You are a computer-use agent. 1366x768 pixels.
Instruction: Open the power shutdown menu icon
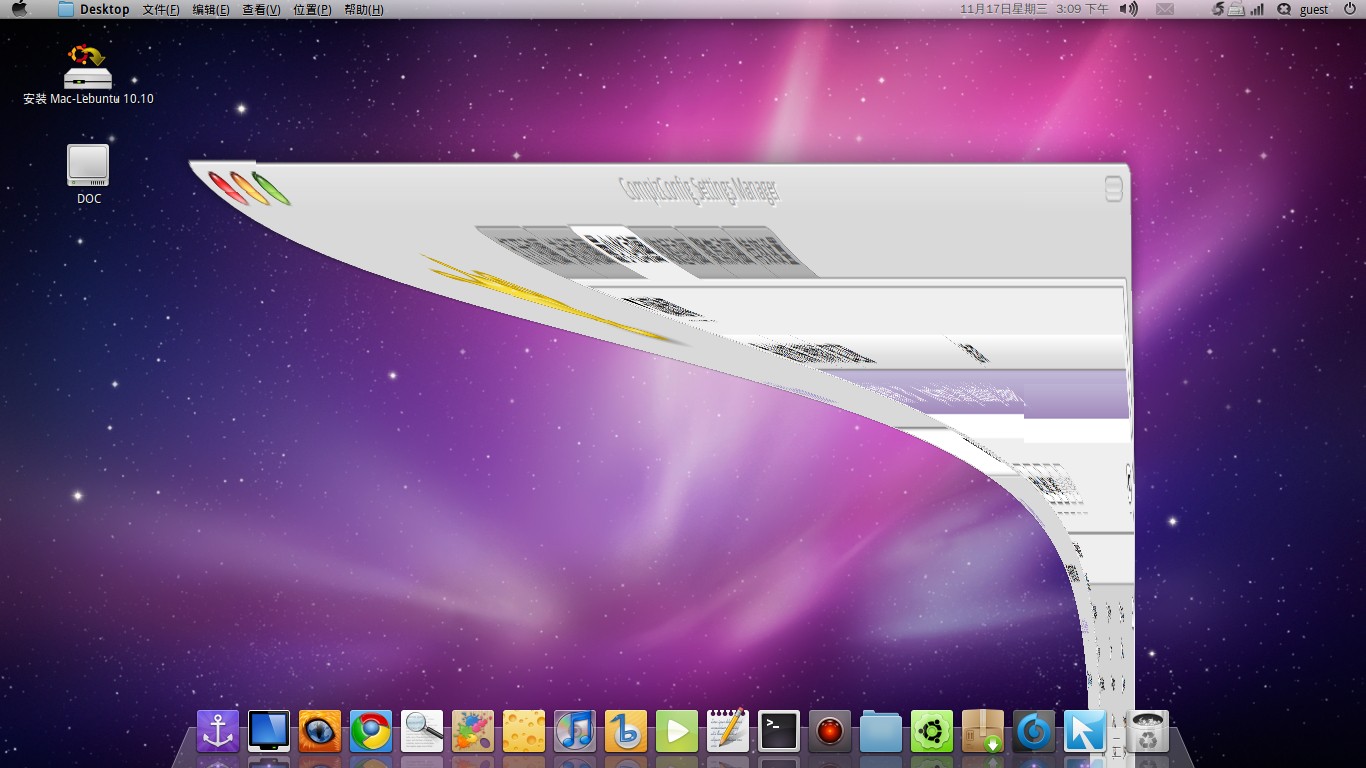[x=1350, y=9]
